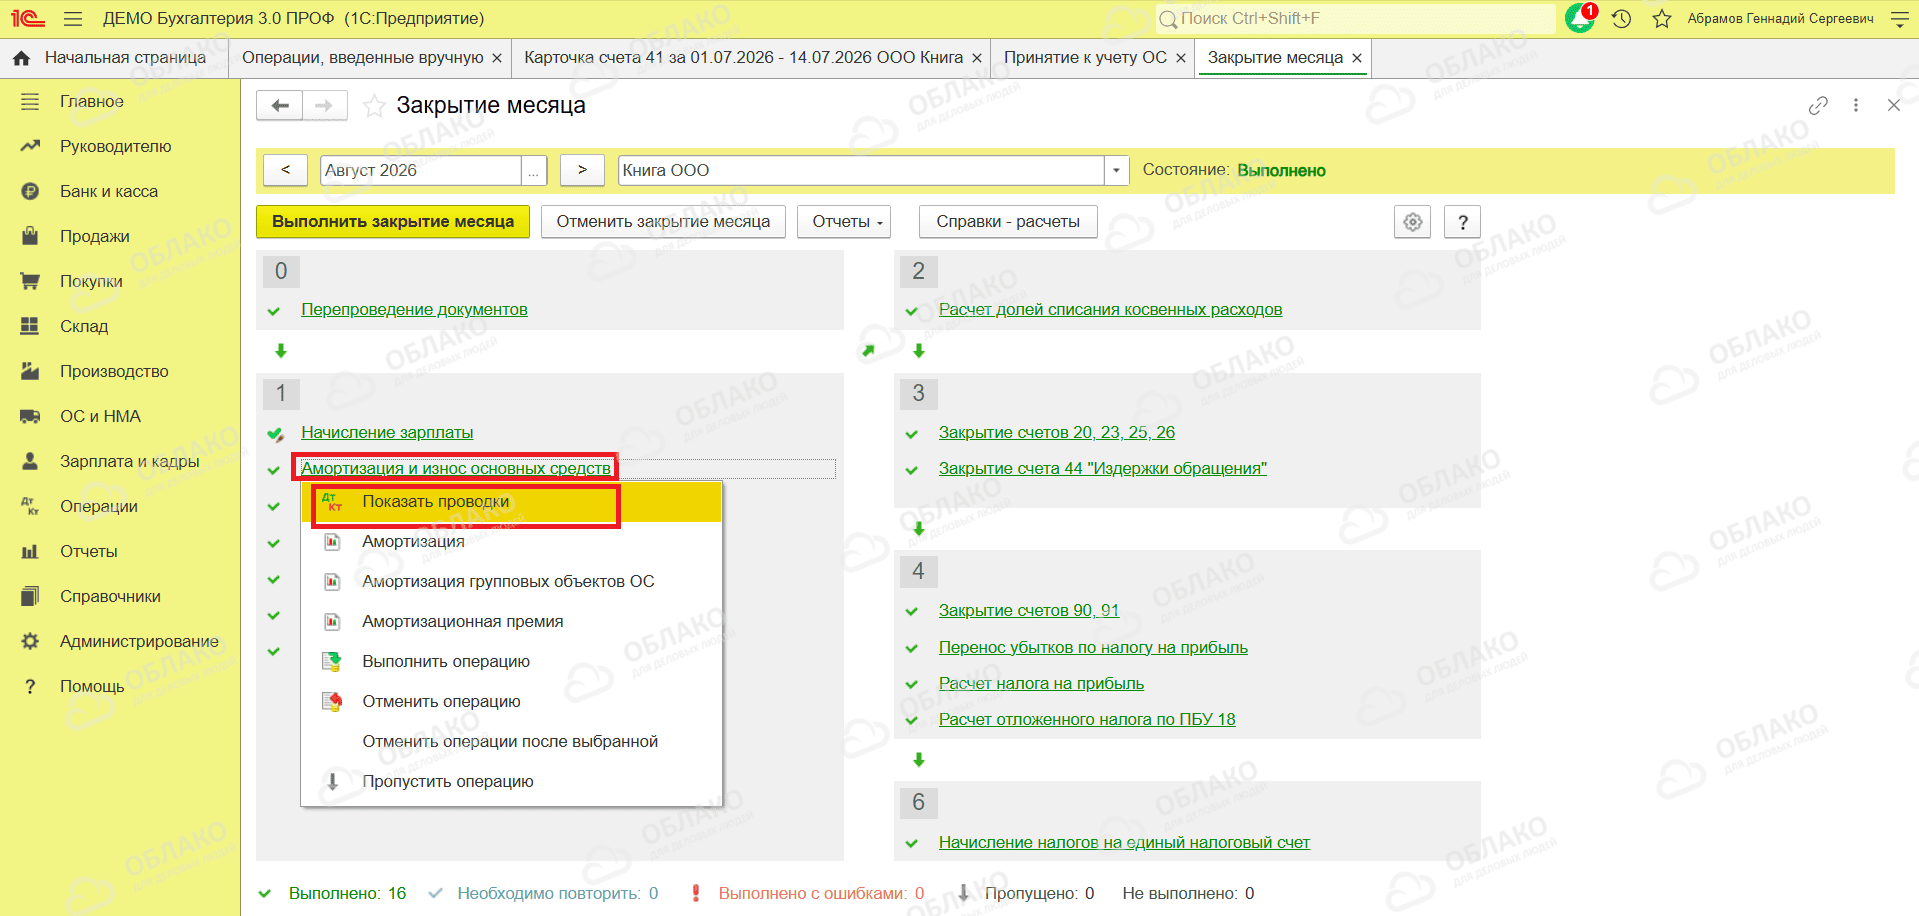This screenshot has width=1919, height=916.
Task: Select Выполнить операцию in context menu
Action: point(511,662)
